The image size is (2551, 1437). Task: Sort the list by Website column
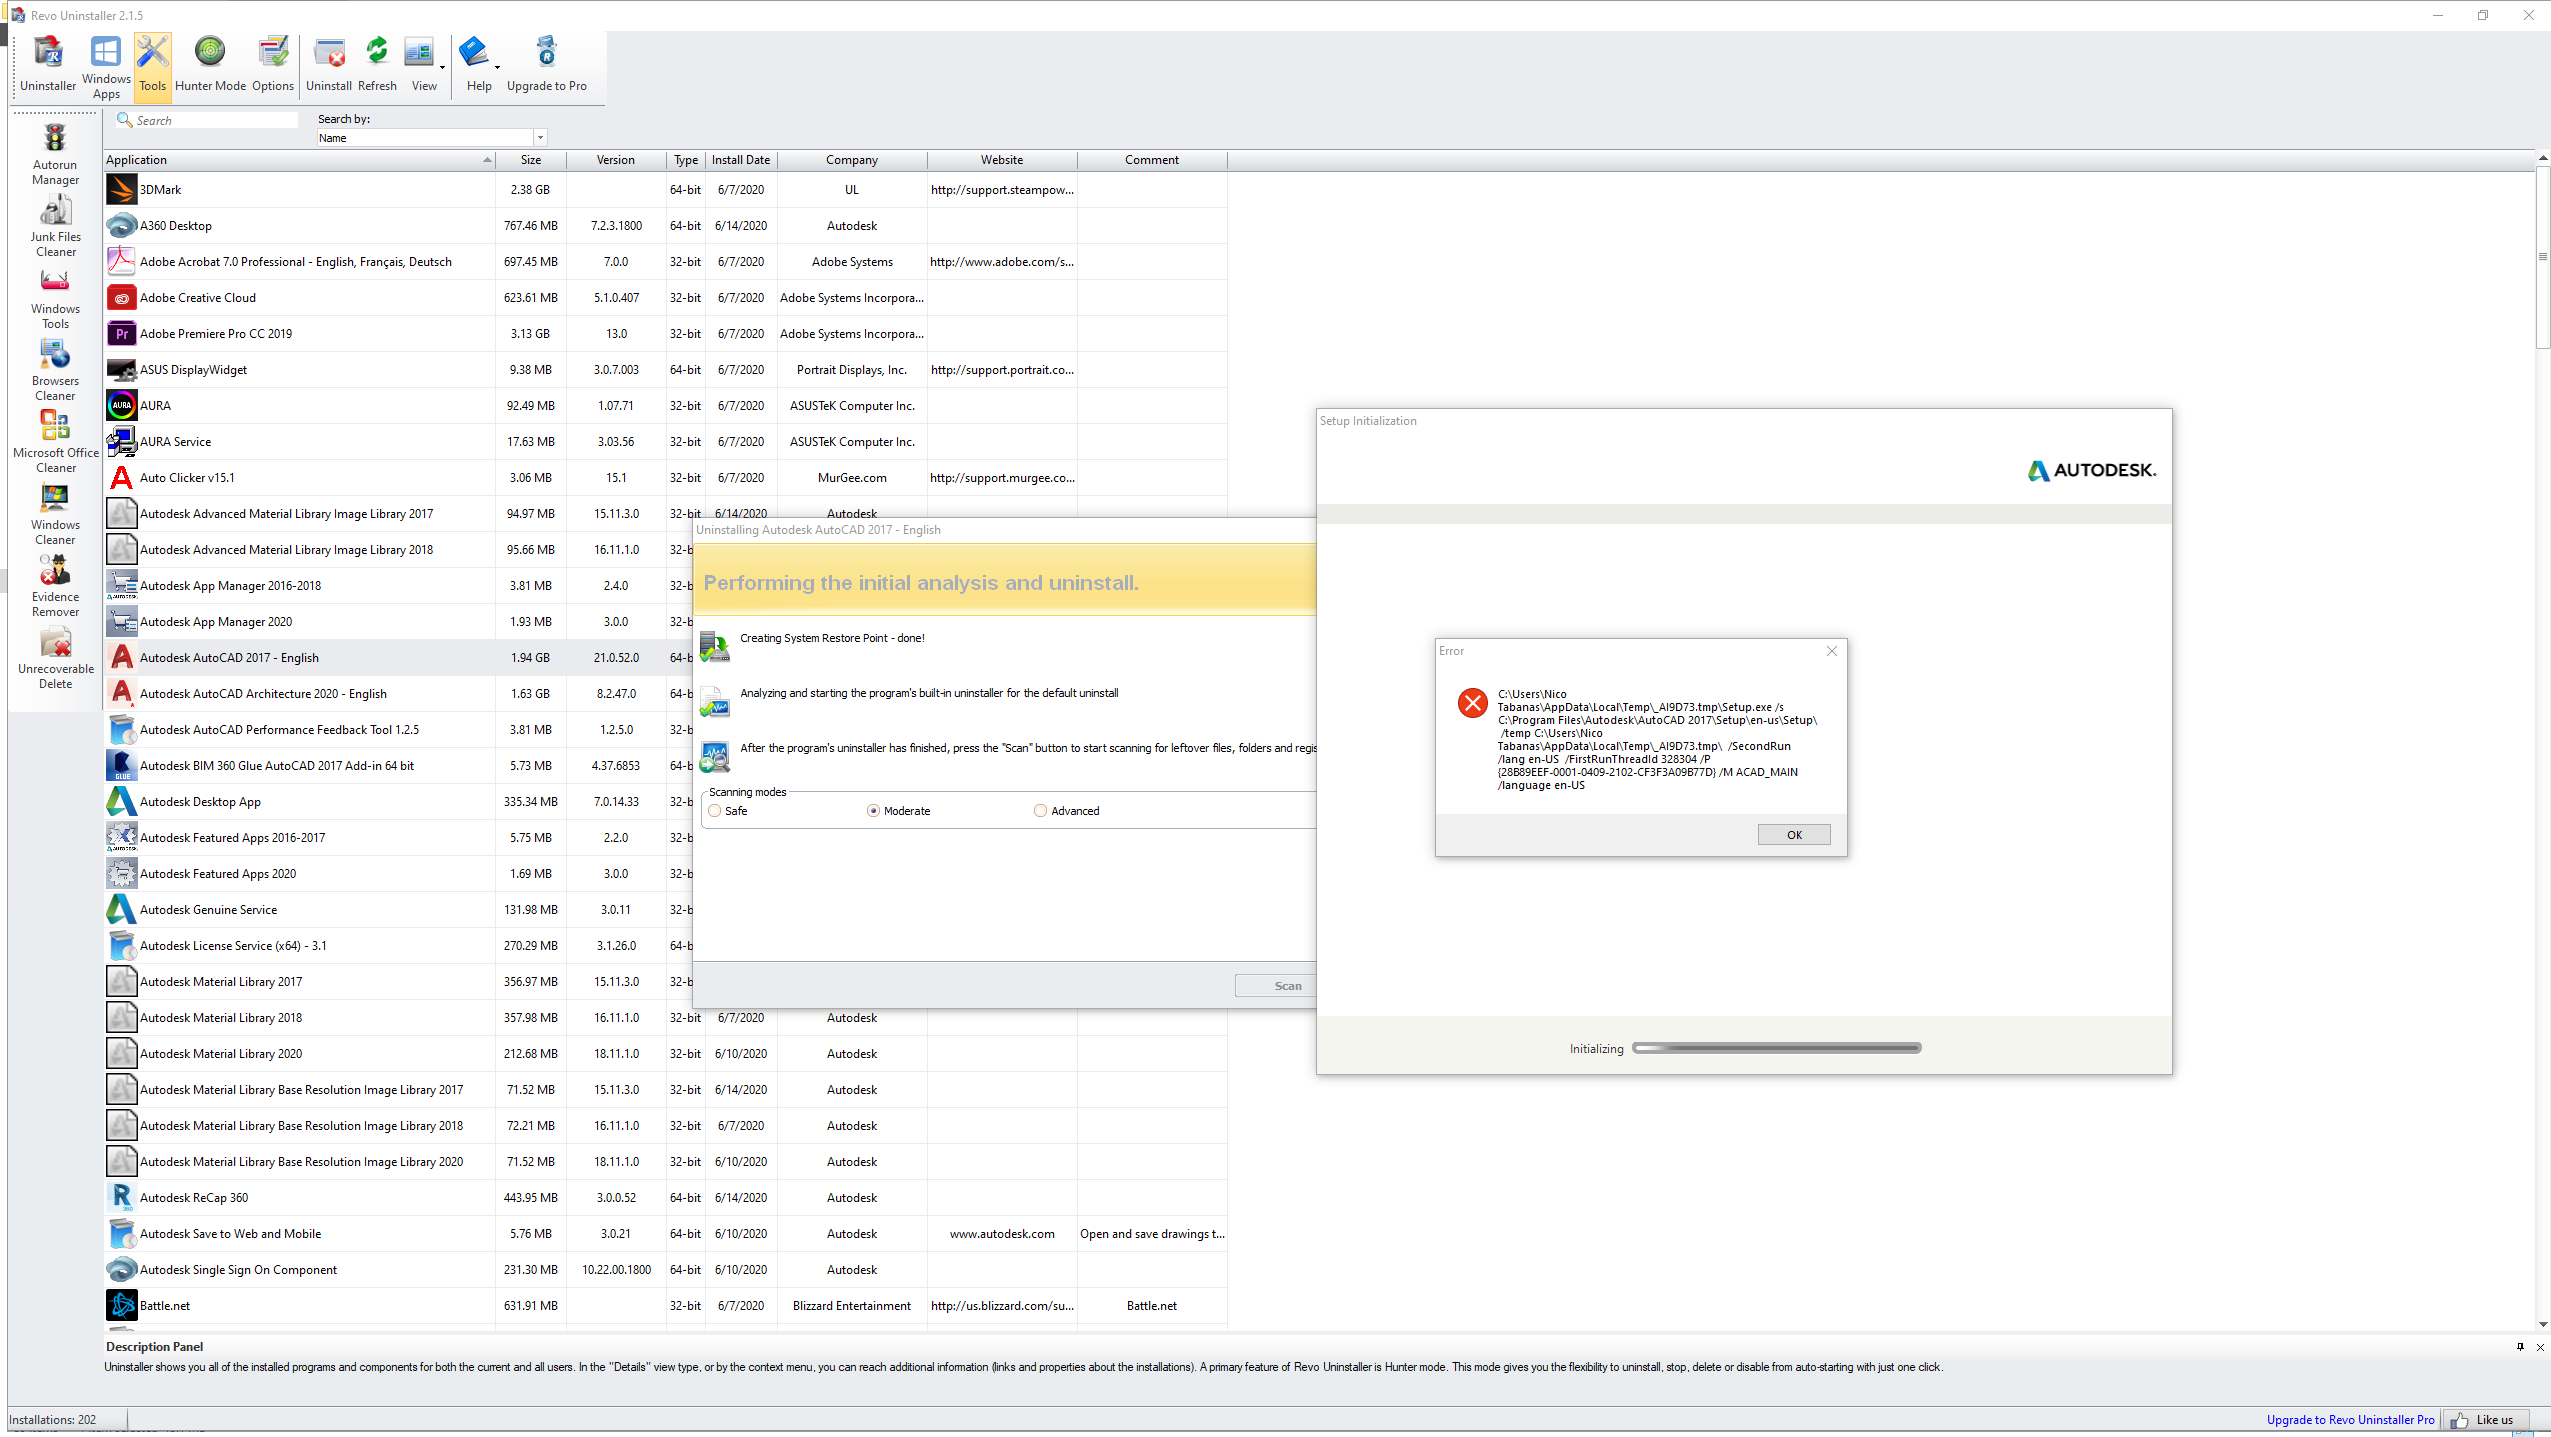pos(1002,160)
